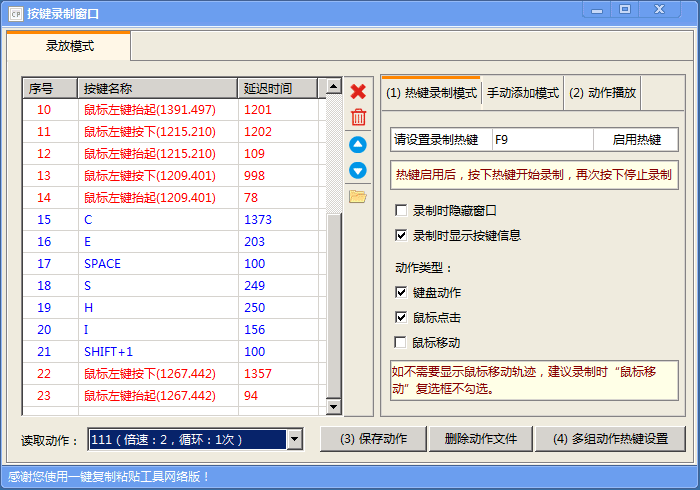Open (4) 多组动作热键设置
Viewport: 700px width, 490px height.
pos(609,439)
